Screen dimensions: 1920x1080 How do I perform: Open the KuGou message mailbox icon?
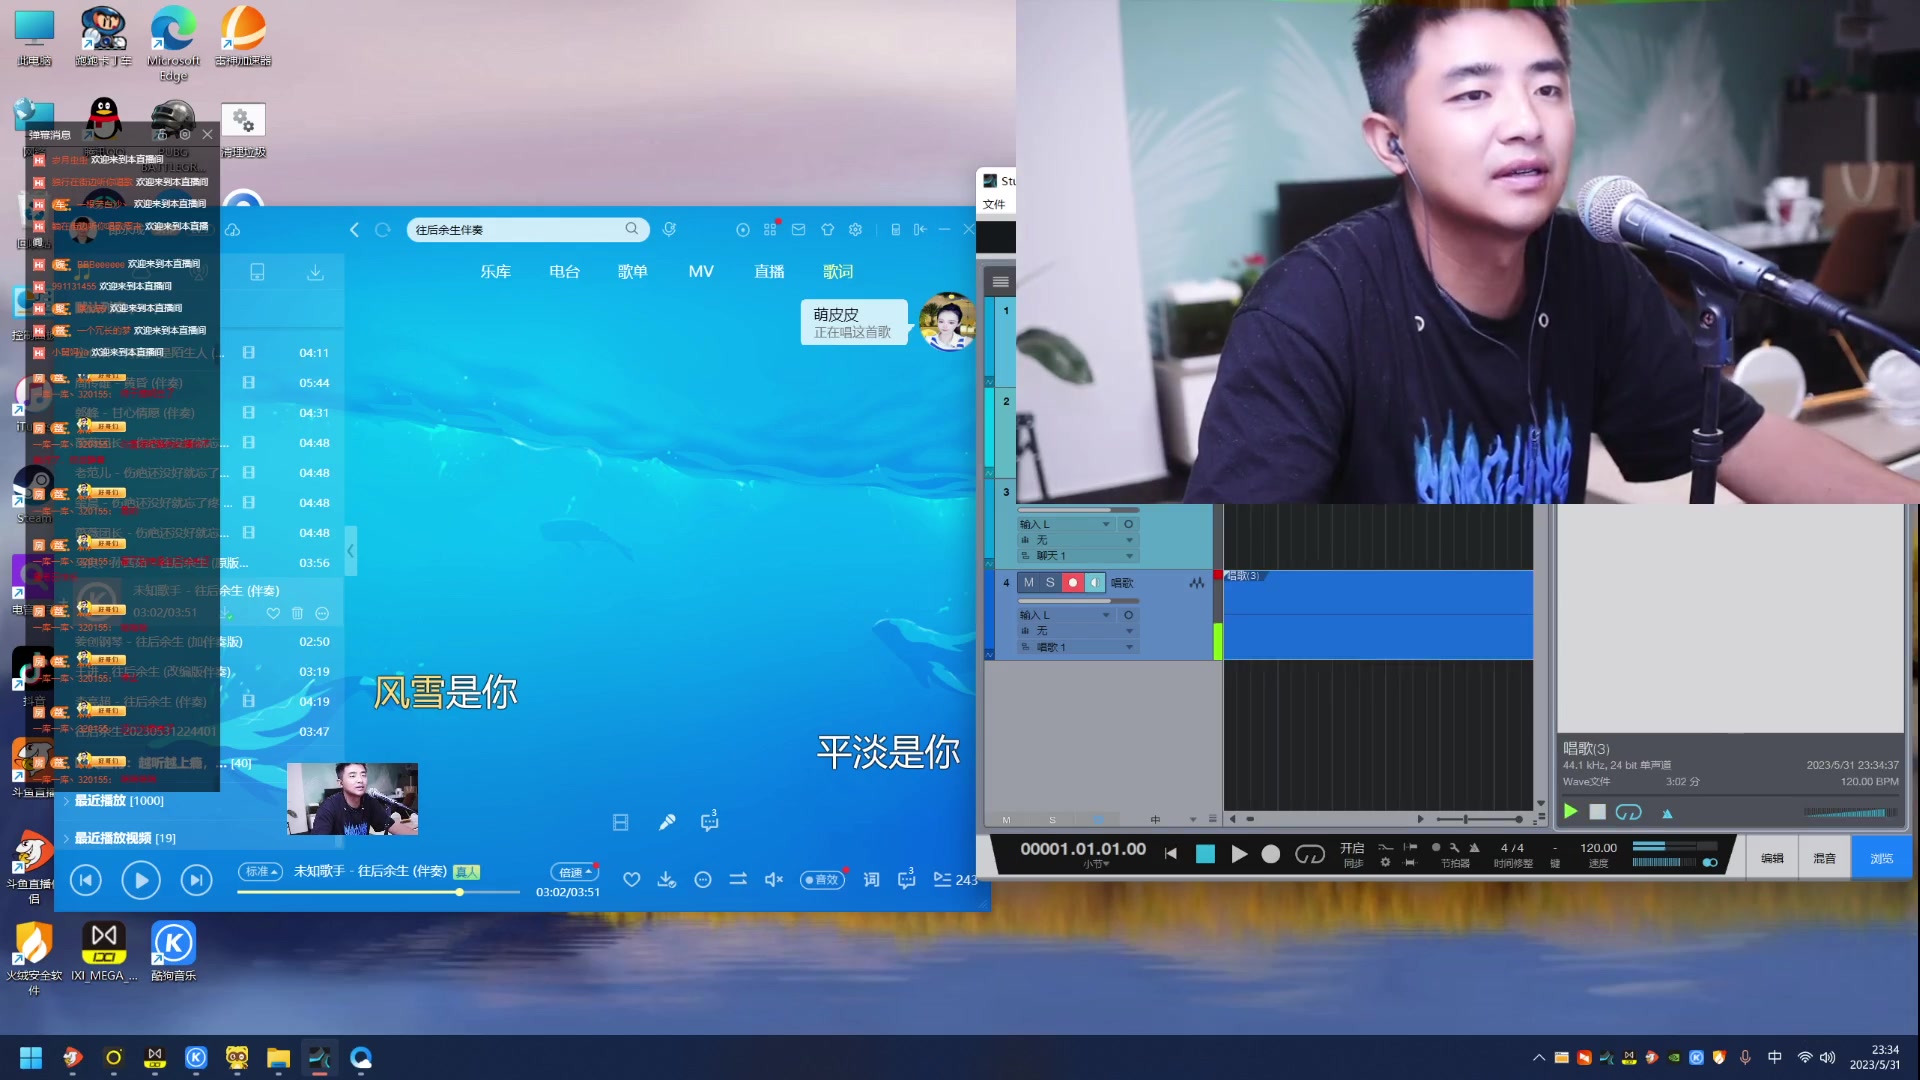click(798, 230)
